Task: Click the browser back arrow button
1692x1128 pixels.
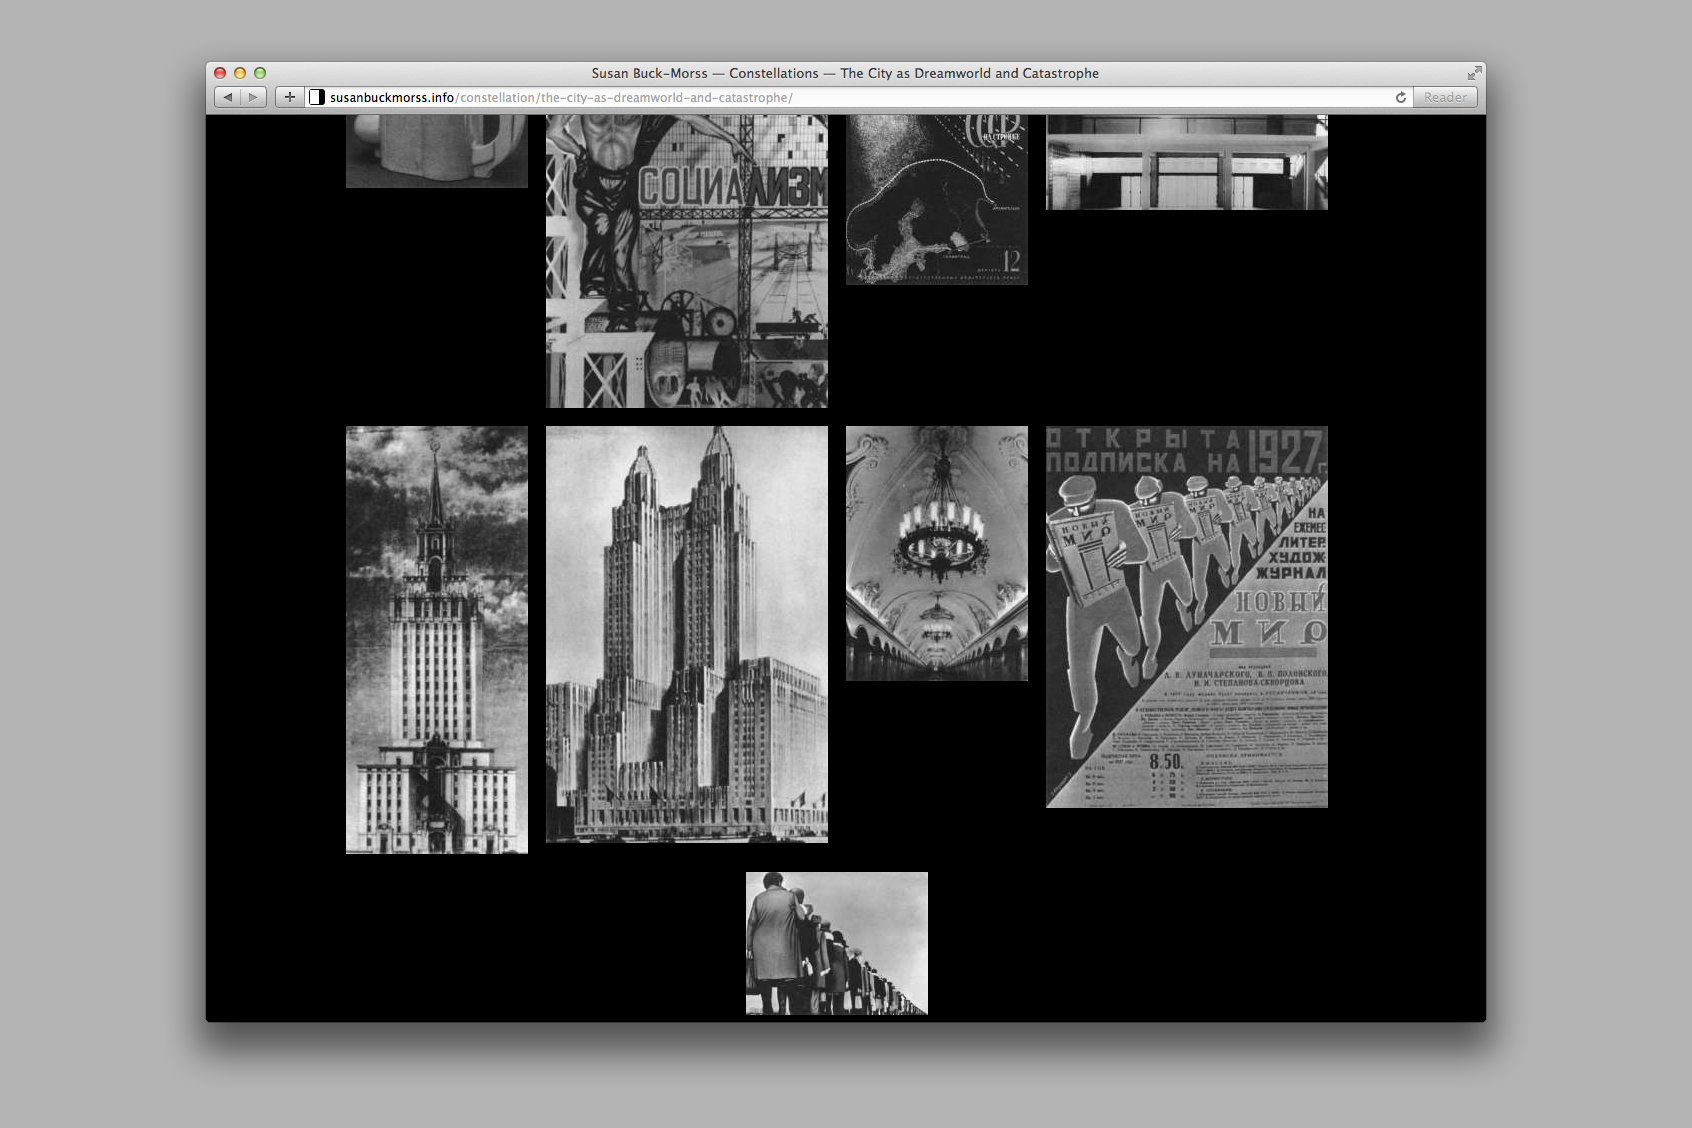Action: pos(228,97)
